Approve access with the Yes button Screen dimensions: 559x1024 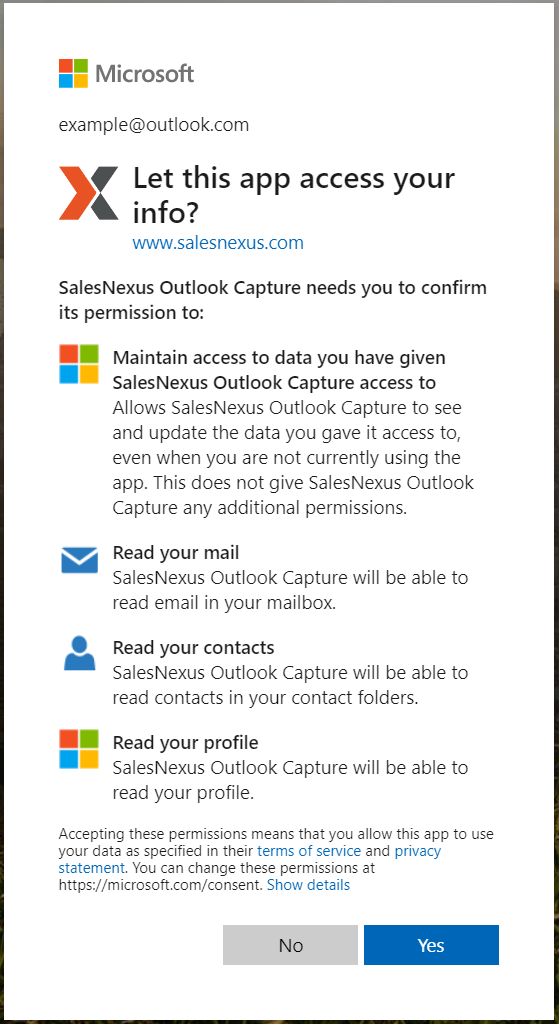tap(431, 945)
